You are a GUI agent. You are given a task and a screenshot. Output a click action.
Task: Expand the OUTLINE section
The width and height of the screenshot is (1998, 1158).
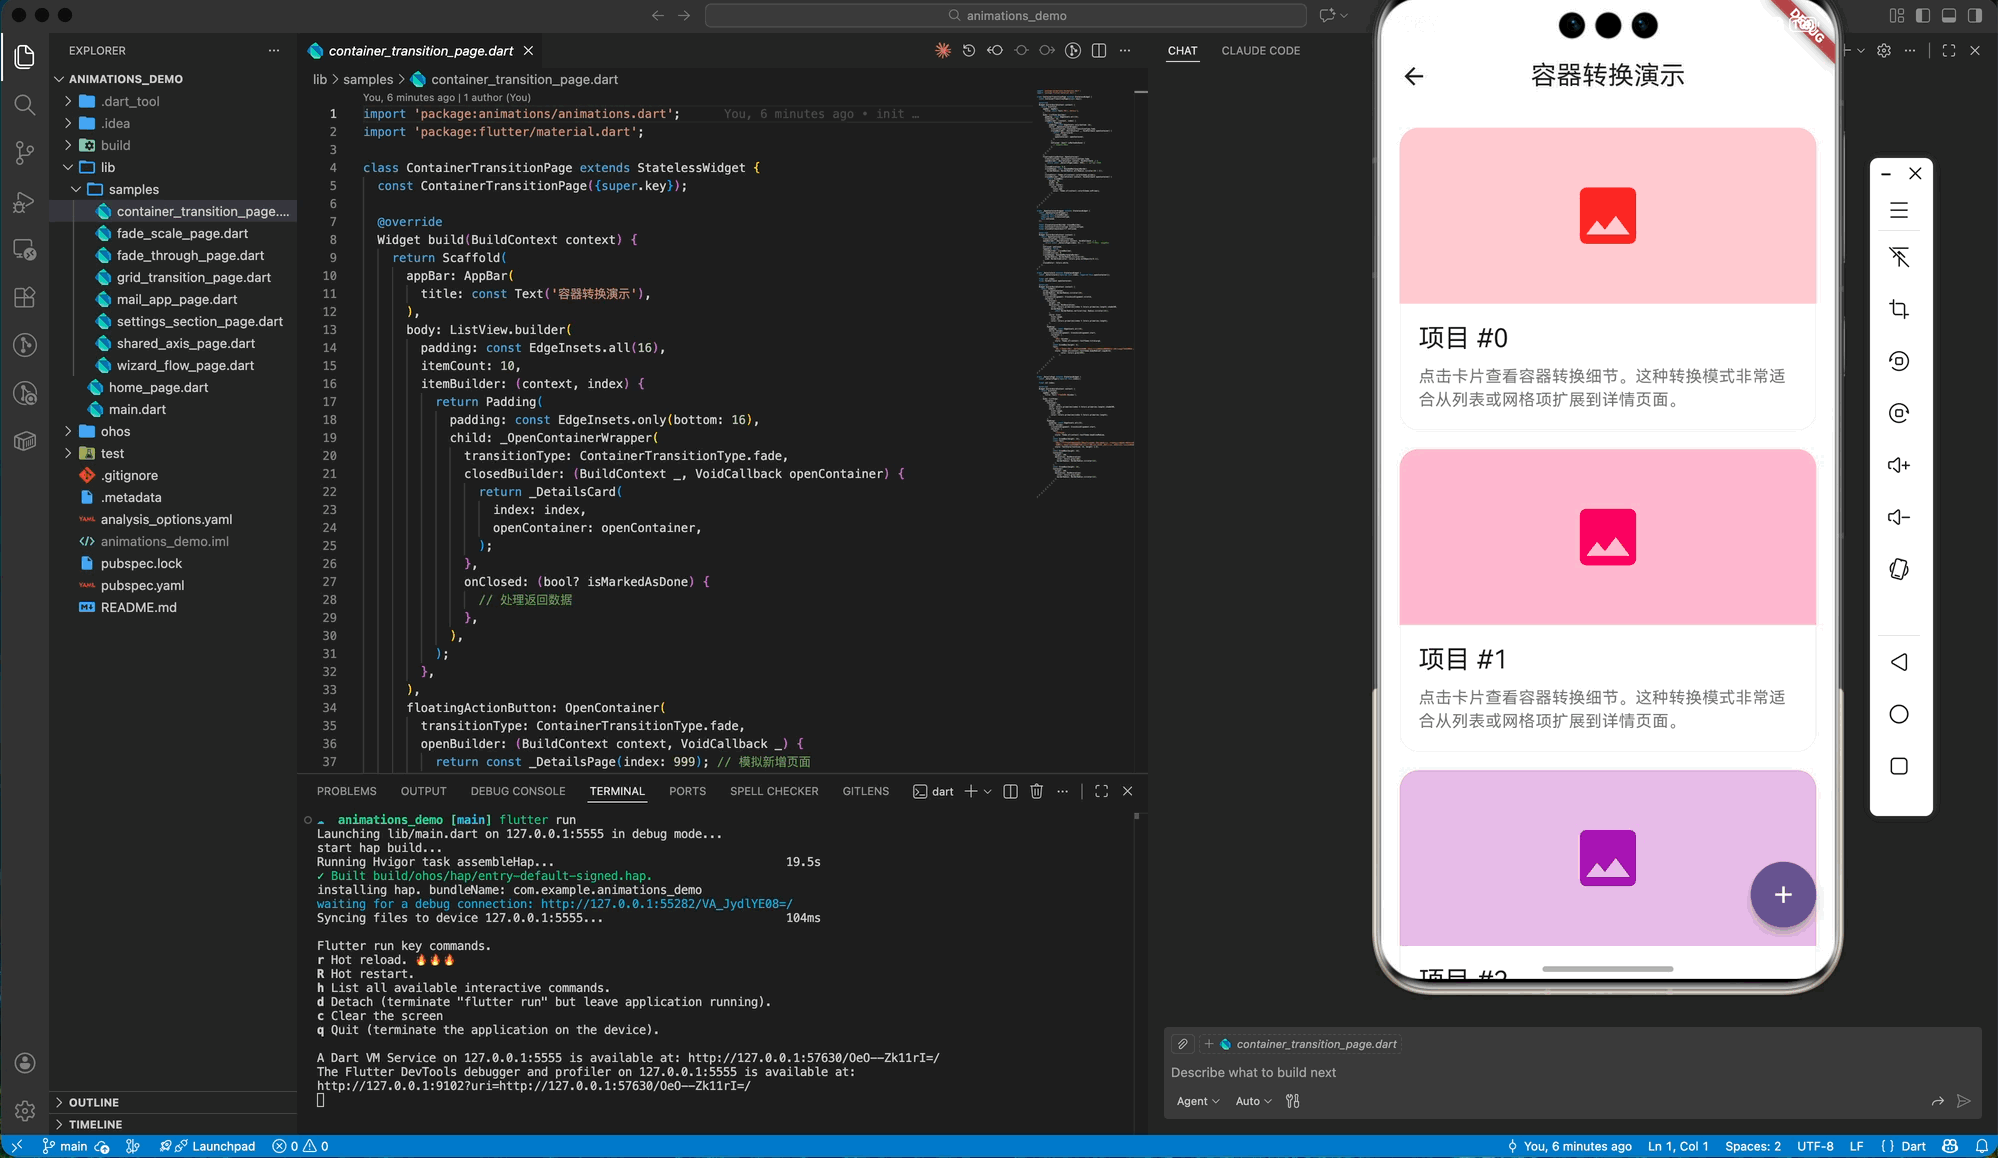(x=94, y=1102)
